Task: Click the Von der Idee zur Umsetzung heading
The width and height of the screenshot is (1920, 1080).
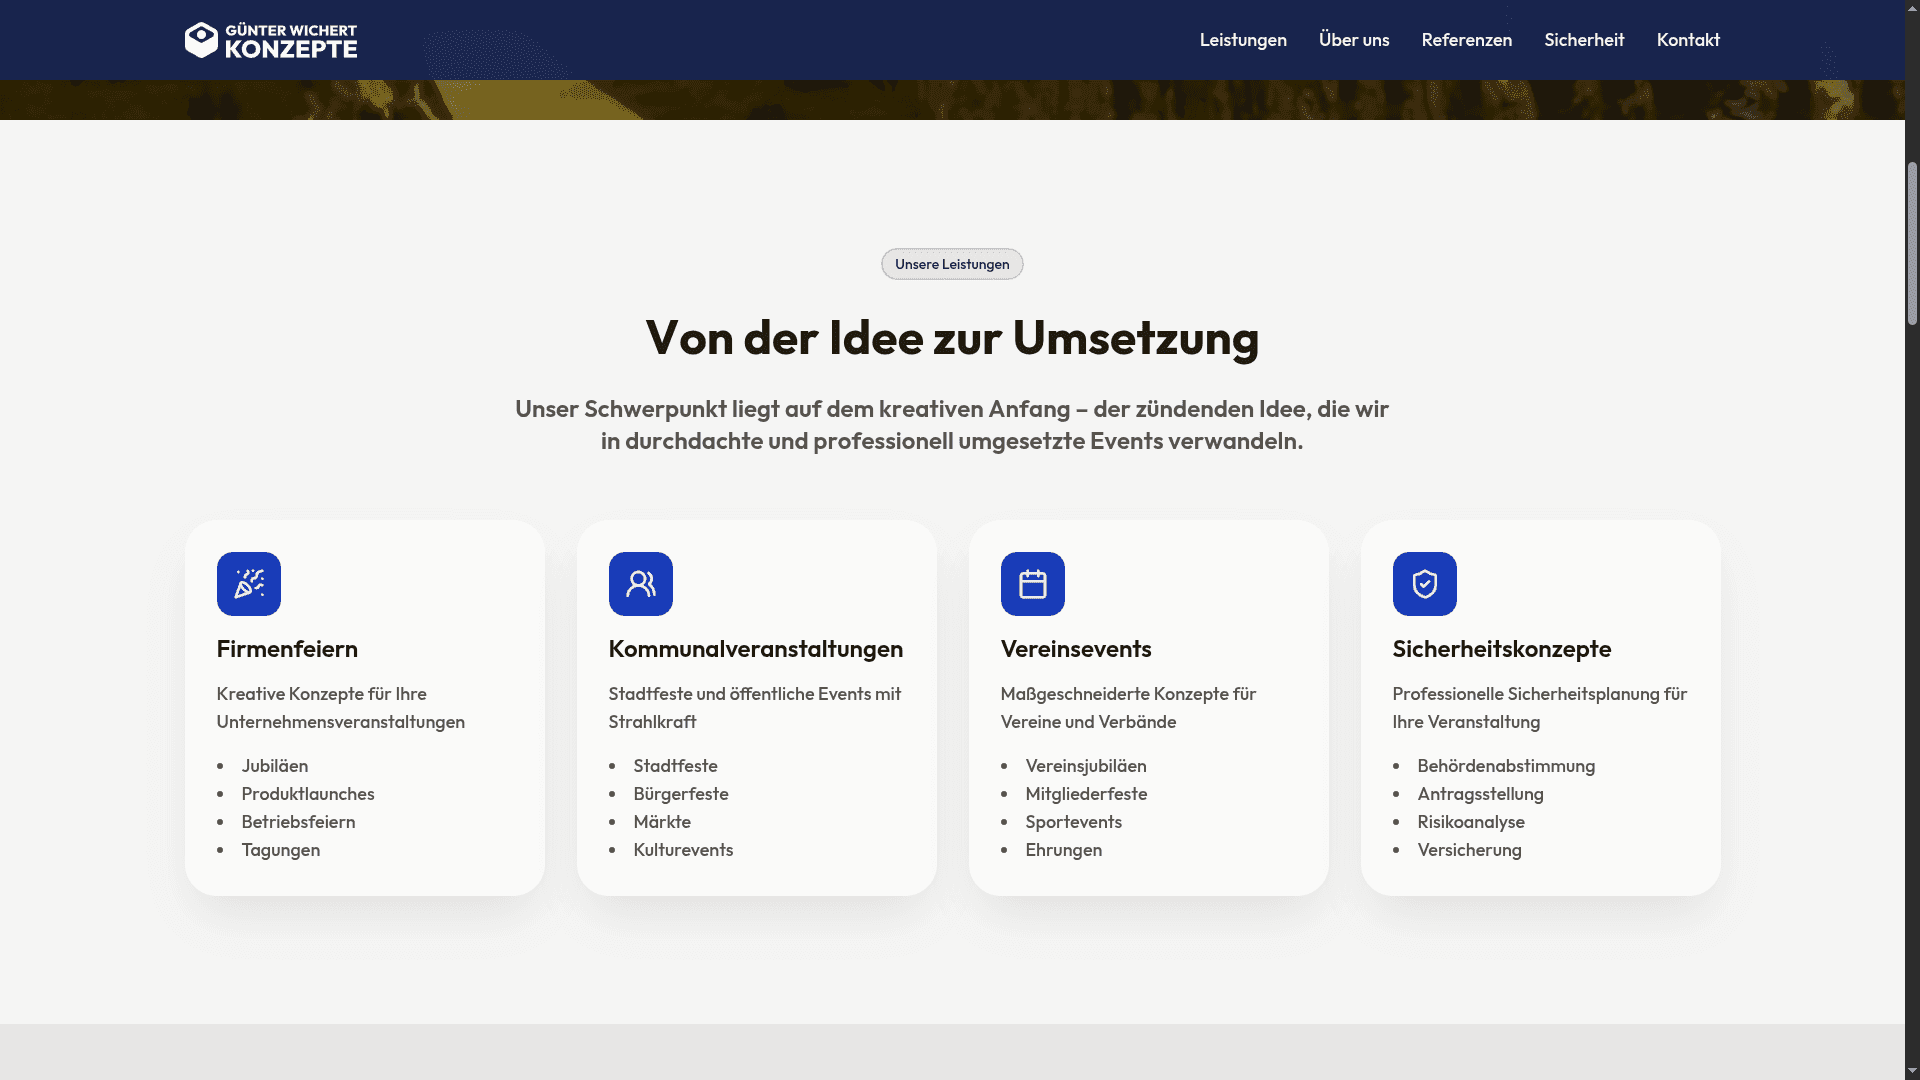Action: pos(952,338)
